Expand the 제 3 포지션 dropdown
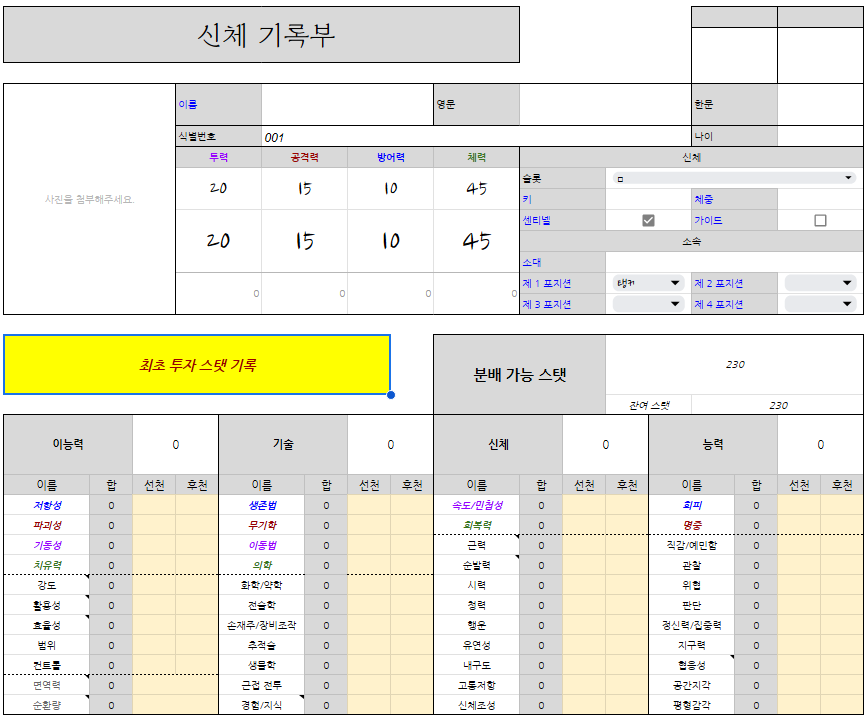 click(648, 304)
